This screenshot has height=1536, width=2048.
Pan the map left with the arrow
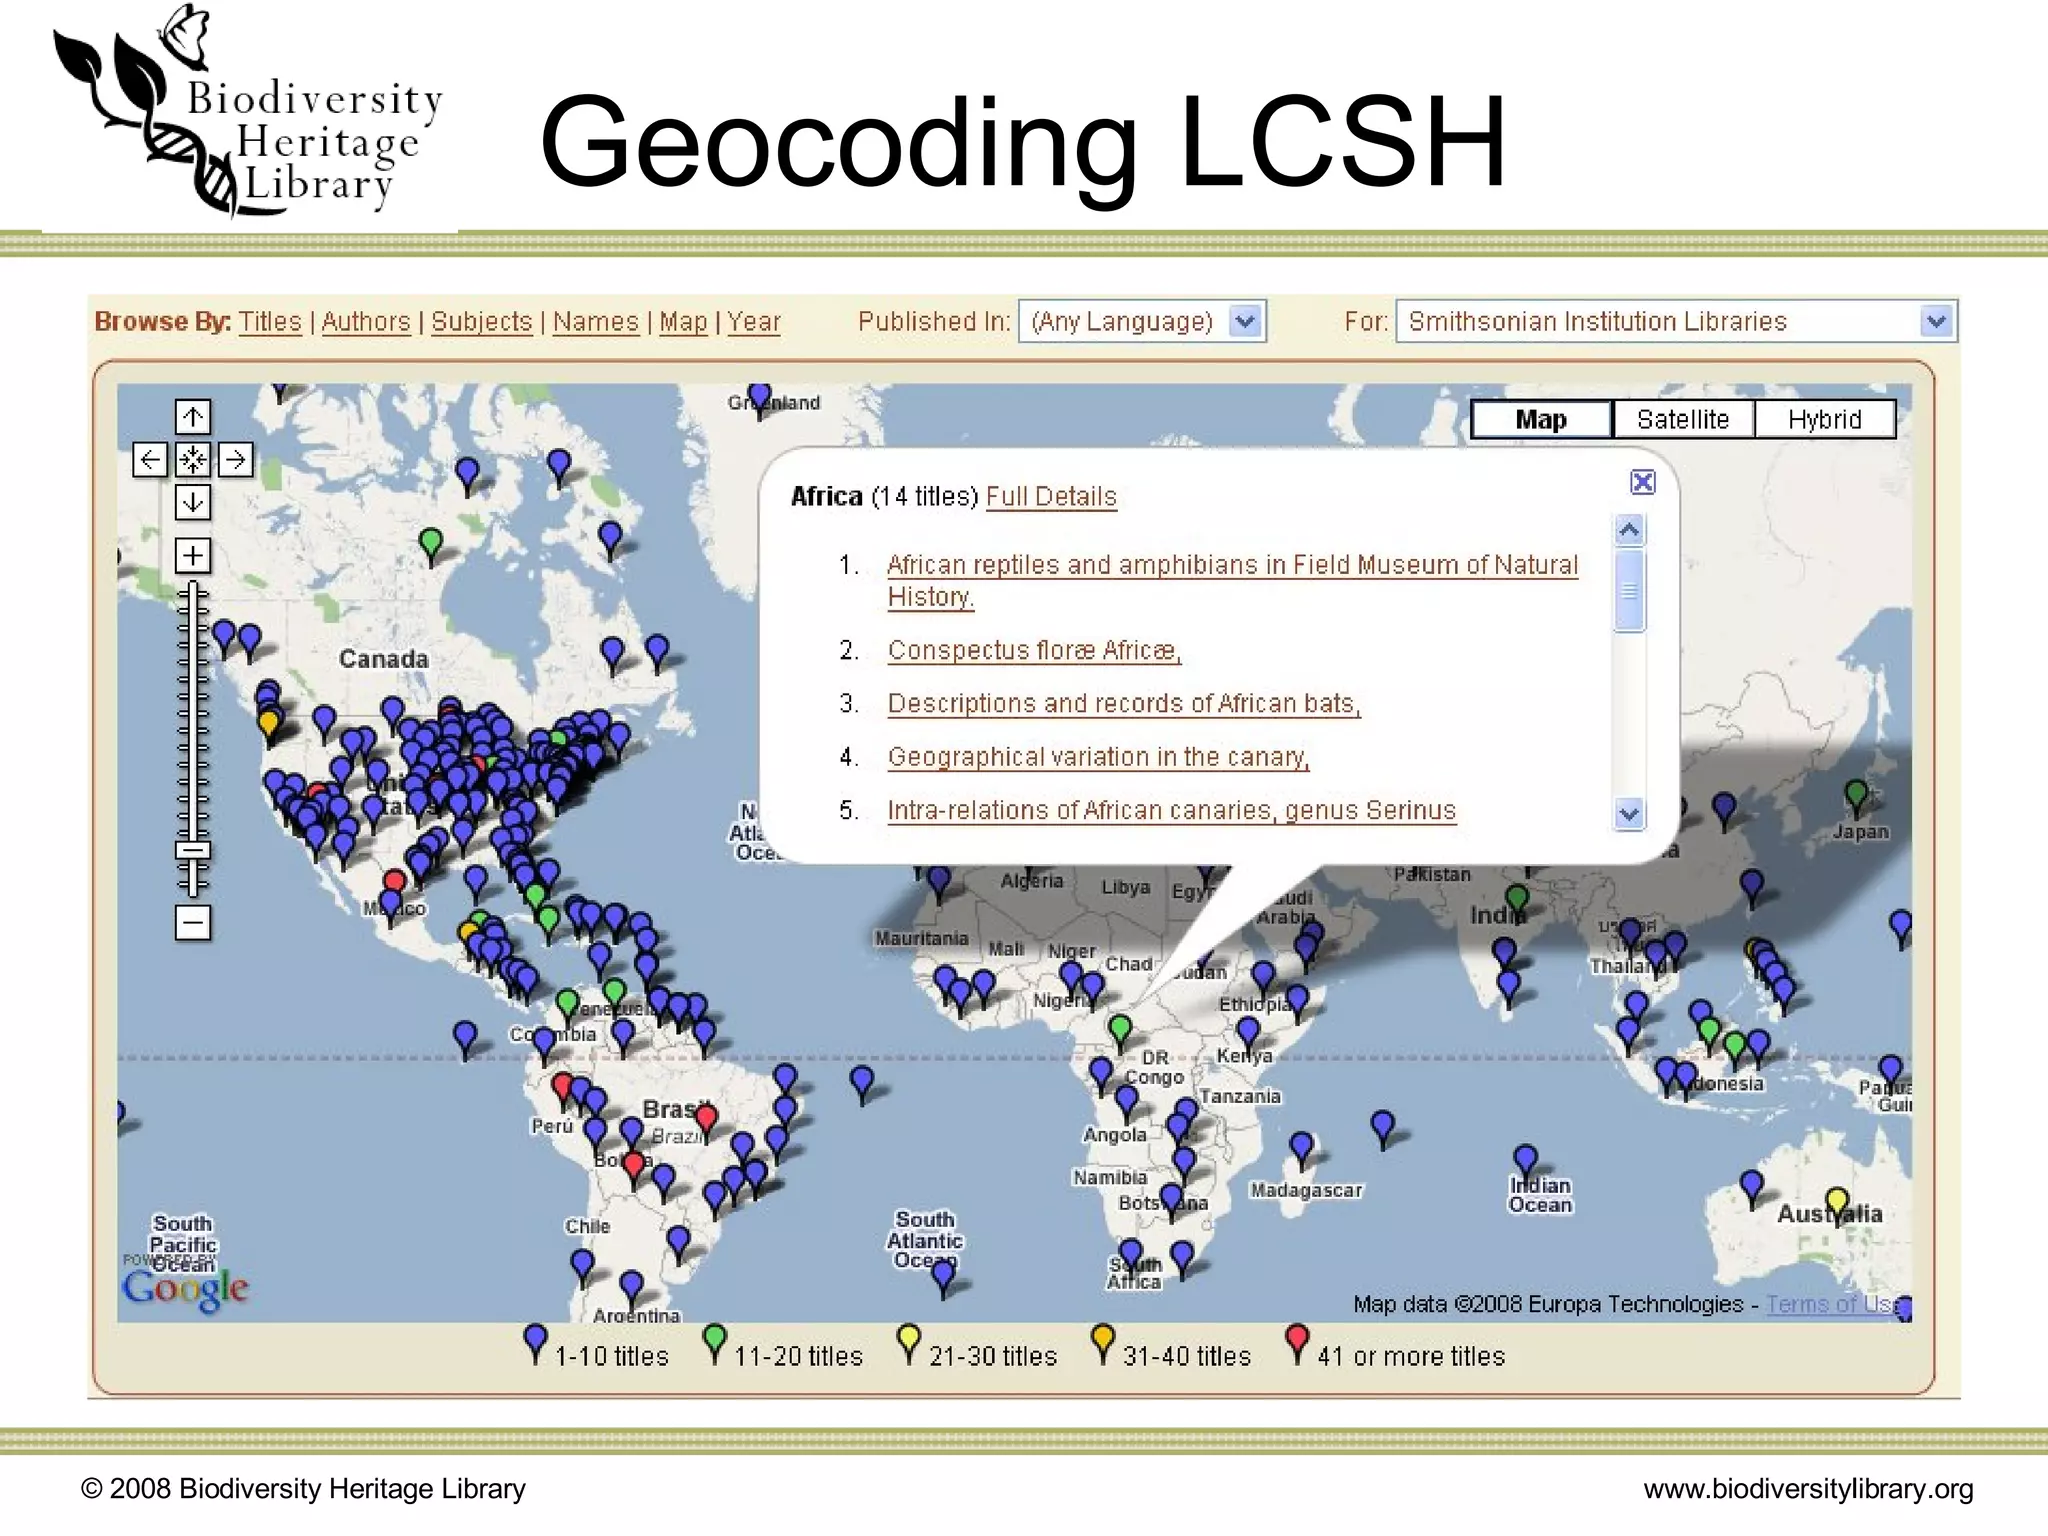pyautogui.click(x=150, y=459)
